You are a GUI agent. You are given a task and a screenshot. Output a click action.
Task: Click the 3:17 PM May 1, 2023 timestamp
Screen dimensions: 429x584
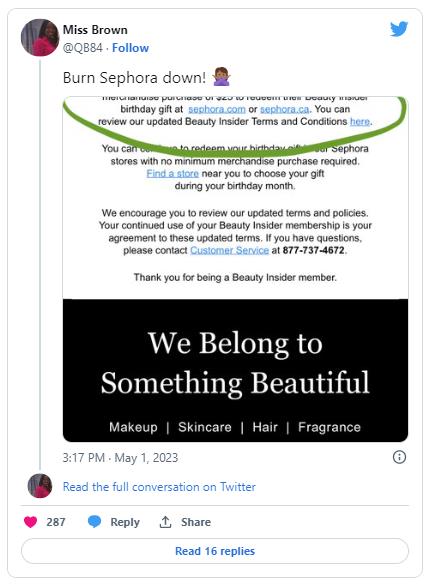(120, 458)
